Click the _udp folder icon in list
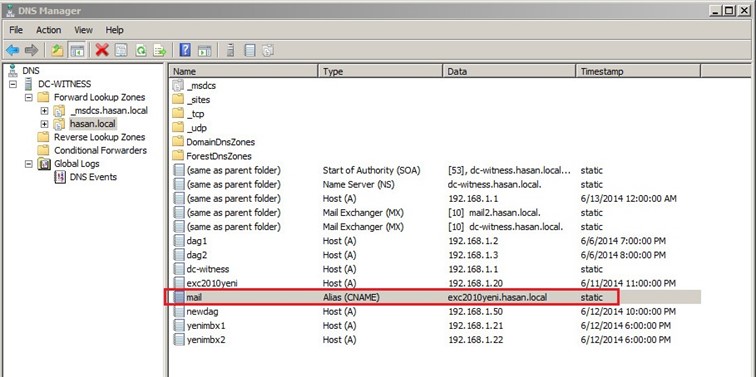The height and width of the screenshot is (377, 756). (178, 128)
